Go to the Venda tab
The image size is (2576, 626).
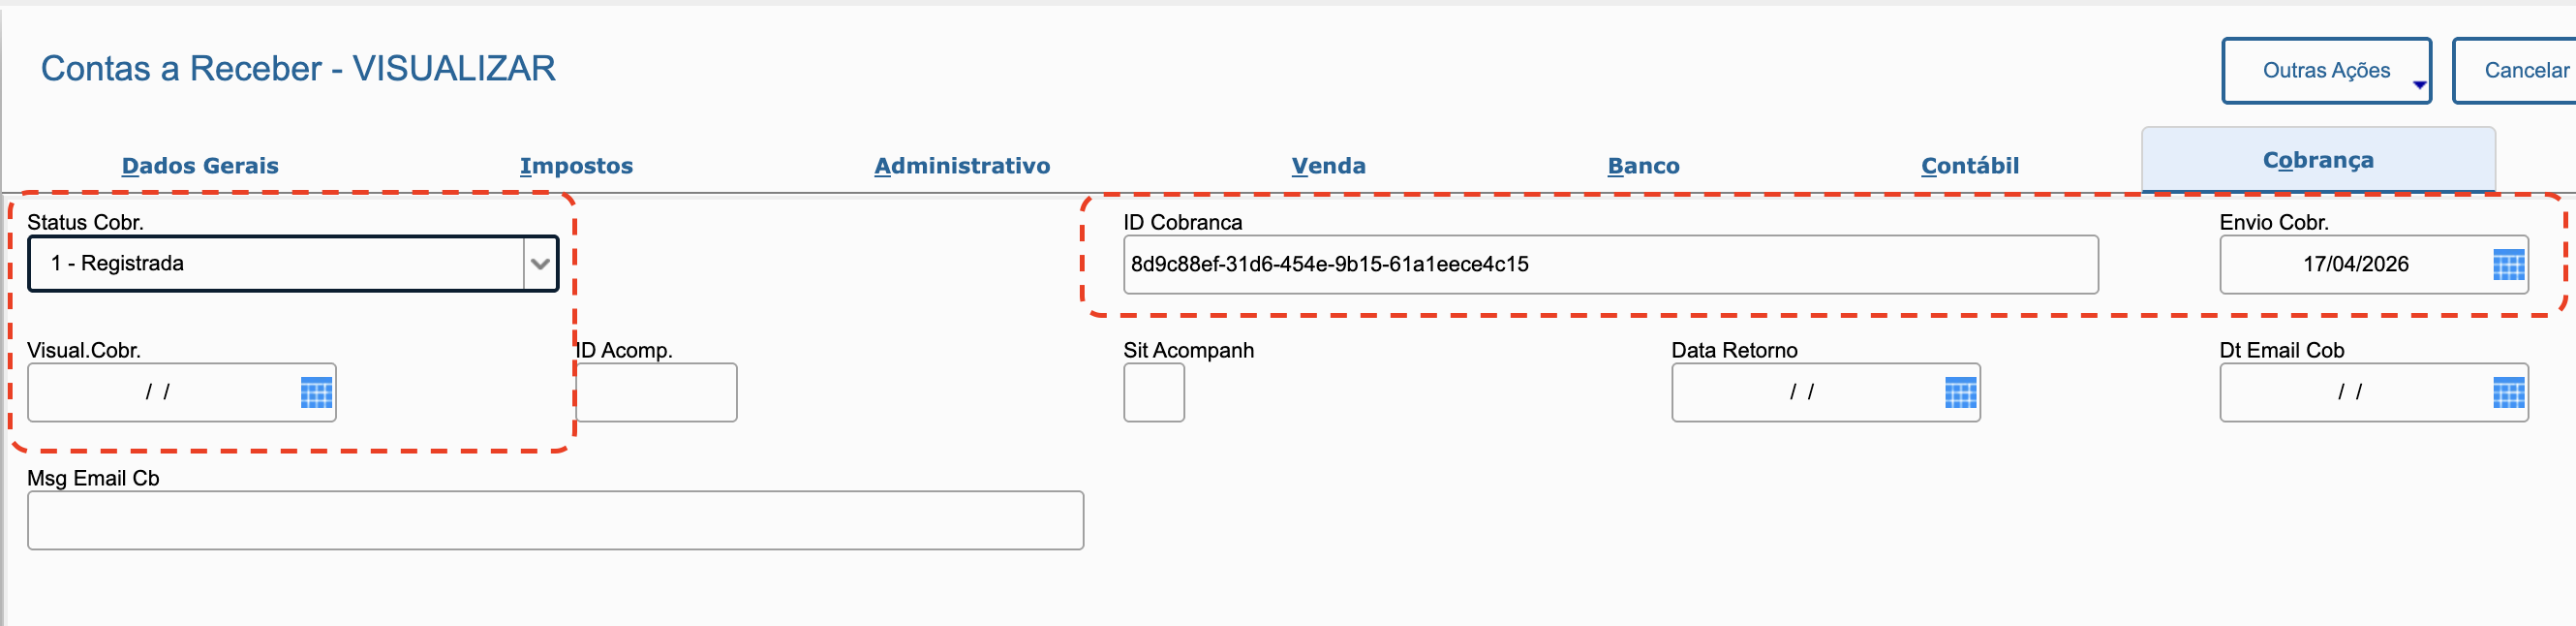click(x=1328, y=166)
